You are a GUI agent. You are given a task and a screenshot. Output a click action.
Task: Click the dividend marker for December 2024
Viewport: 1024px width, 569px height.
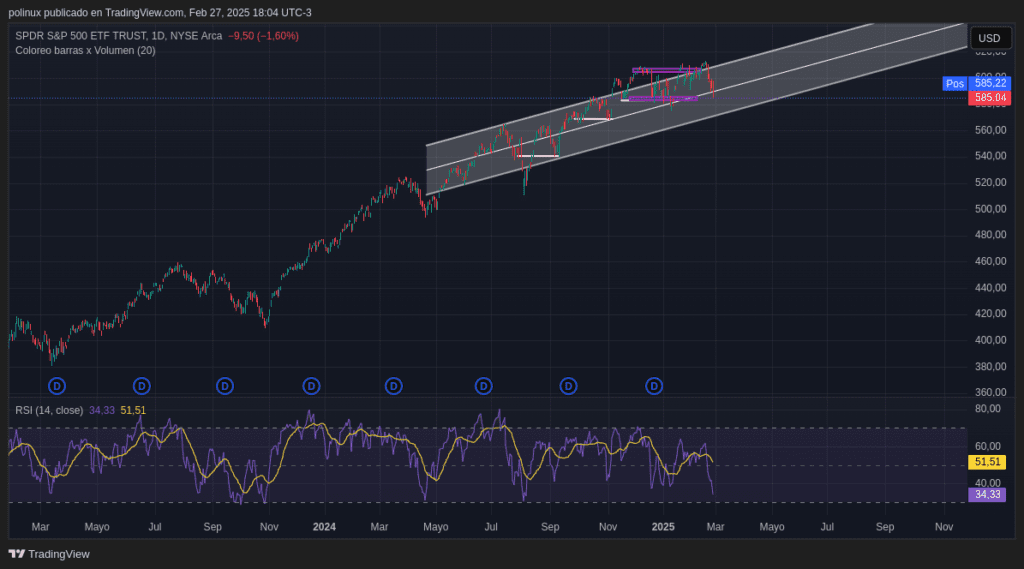(x=654, y=386)
